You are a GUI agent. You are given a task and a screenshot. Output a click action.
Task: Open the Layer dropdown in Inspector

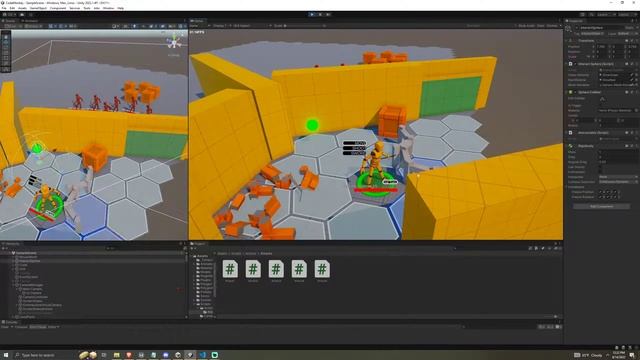(627, 33)
